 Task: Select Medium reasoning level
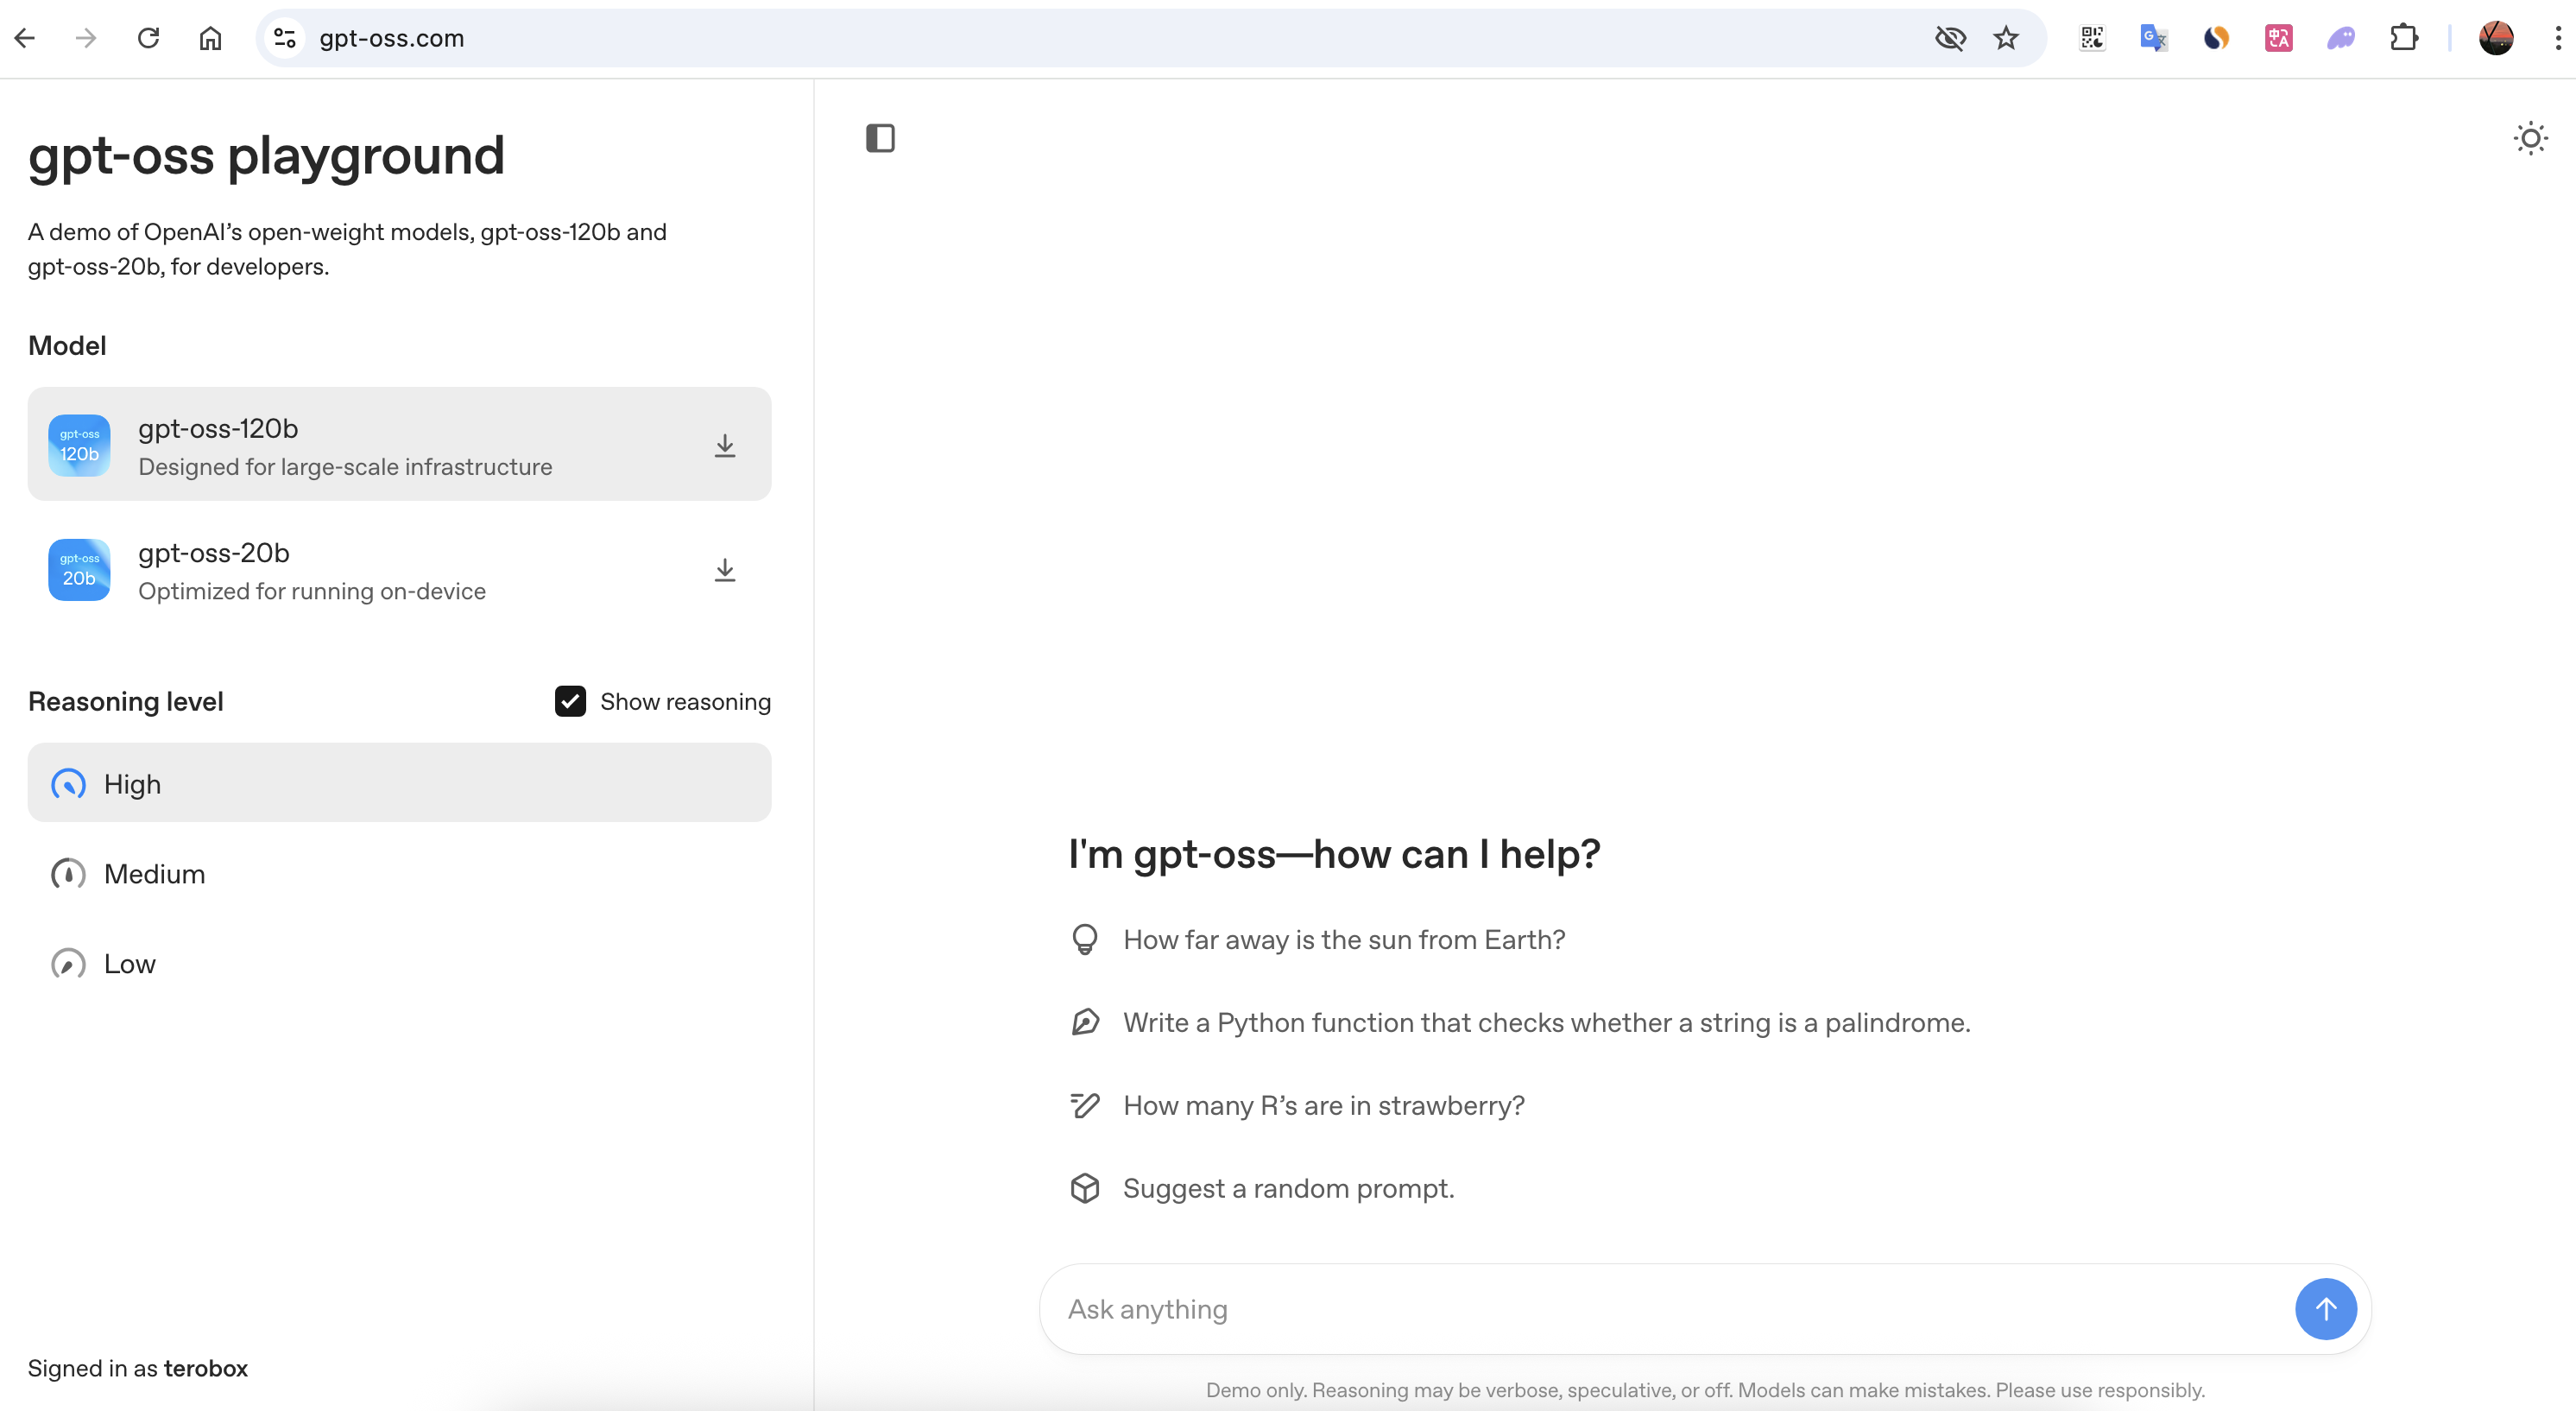(399, 873)
